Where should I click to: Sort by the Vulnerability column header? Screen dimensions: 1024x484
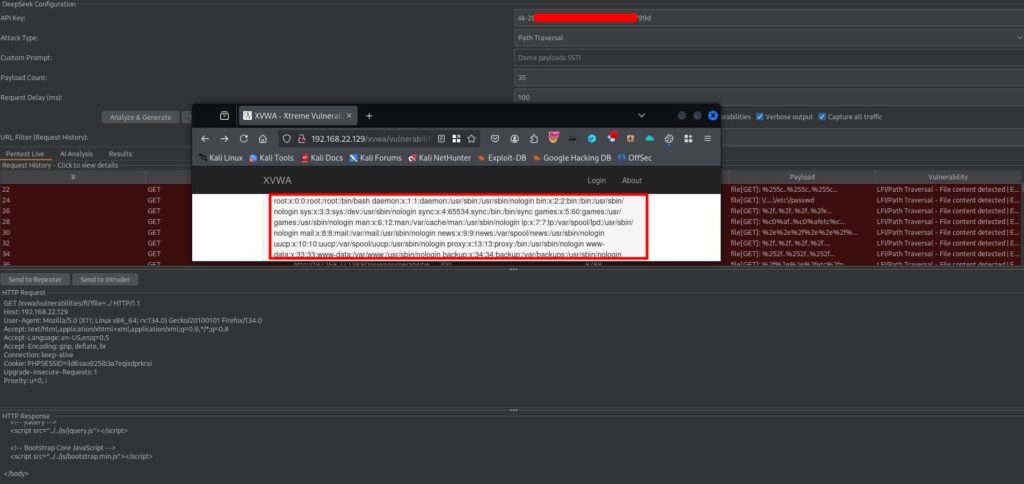click(948, 177)
